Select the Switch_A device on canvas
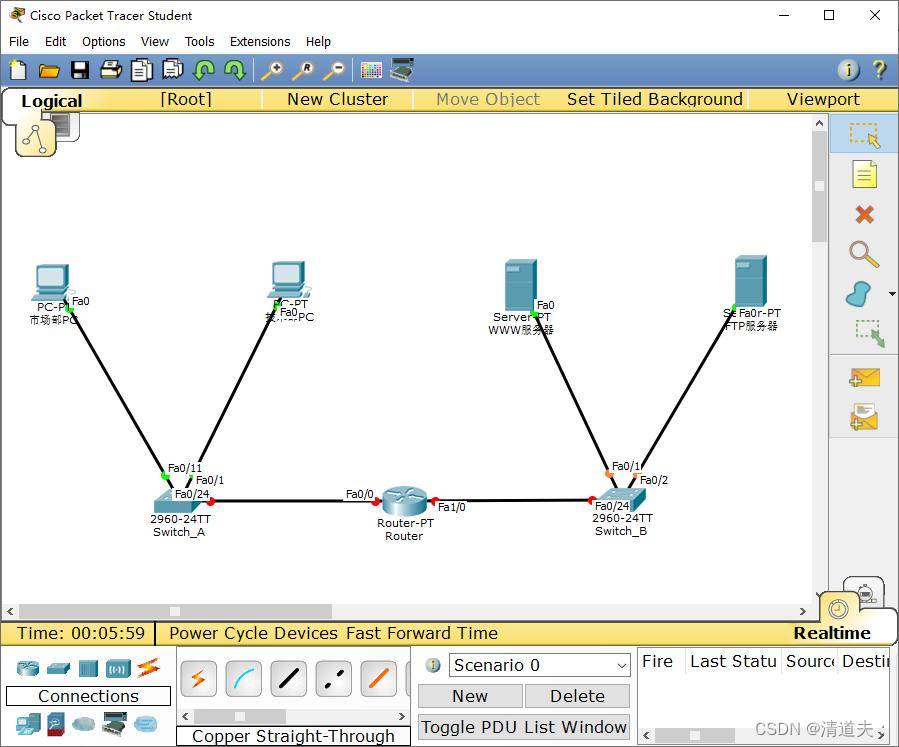 point(179,500)
